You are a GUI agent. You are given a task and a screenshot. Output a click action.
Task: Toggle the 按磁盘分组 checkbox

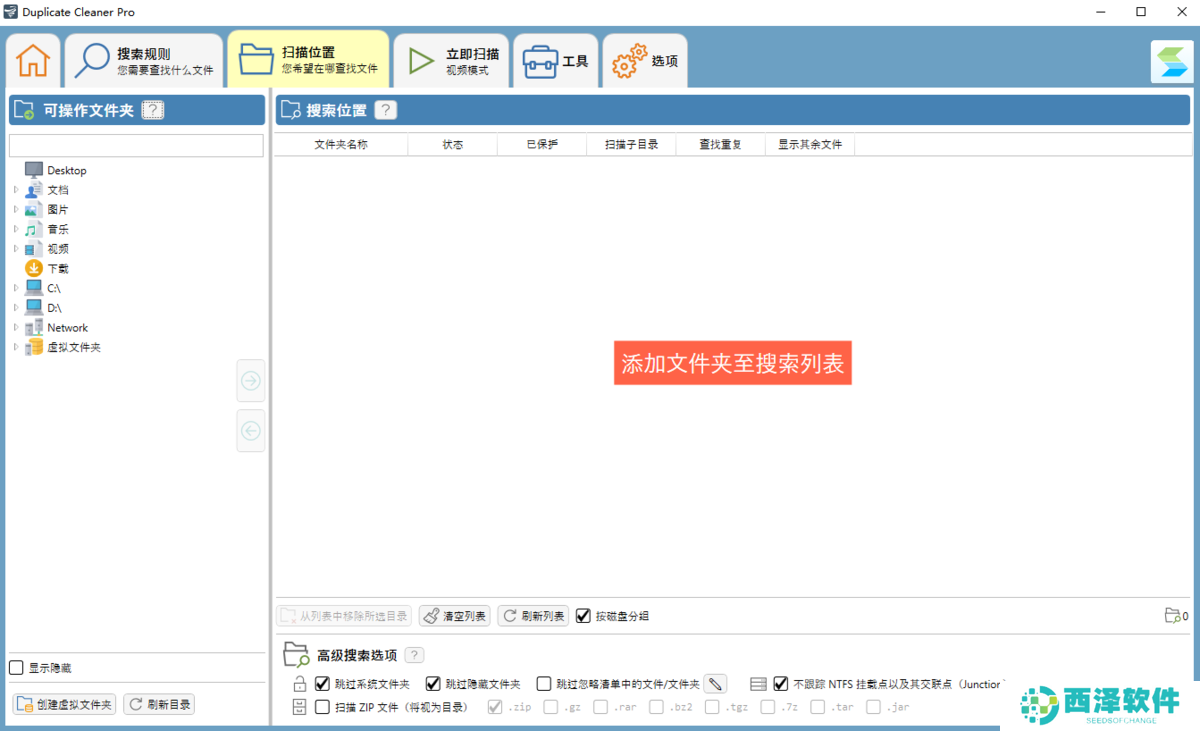click(x=584, y=616)
